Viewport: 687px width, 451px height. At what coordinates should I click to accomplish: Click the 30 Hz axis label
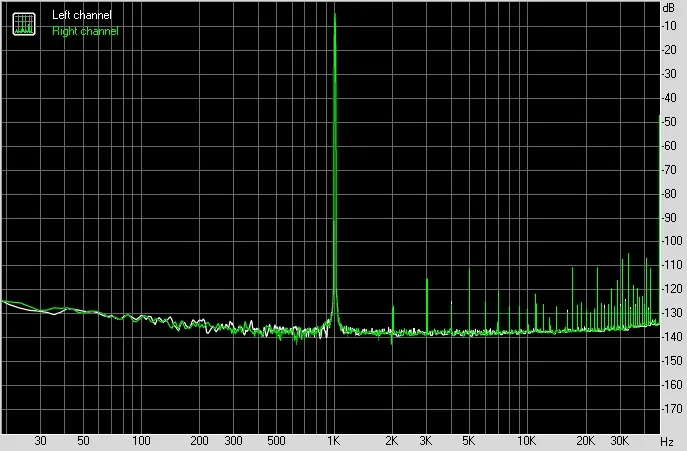click(x=40, y=440)
